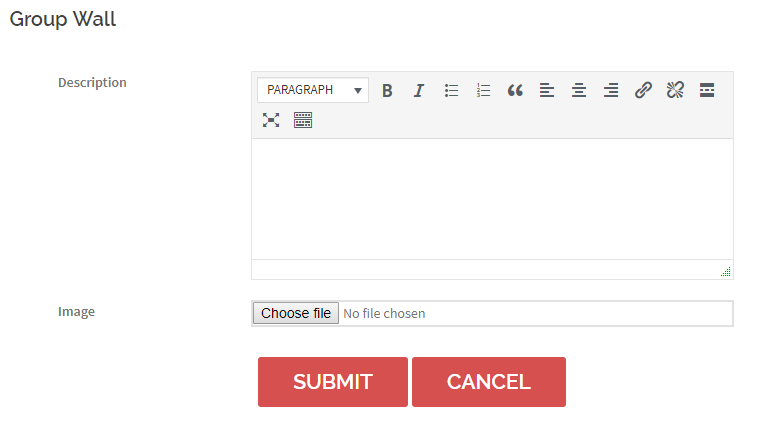The height and width of the screenshot is (430, 765).
Task: Insert a Read More tag
Action: [x=707, y=90]
